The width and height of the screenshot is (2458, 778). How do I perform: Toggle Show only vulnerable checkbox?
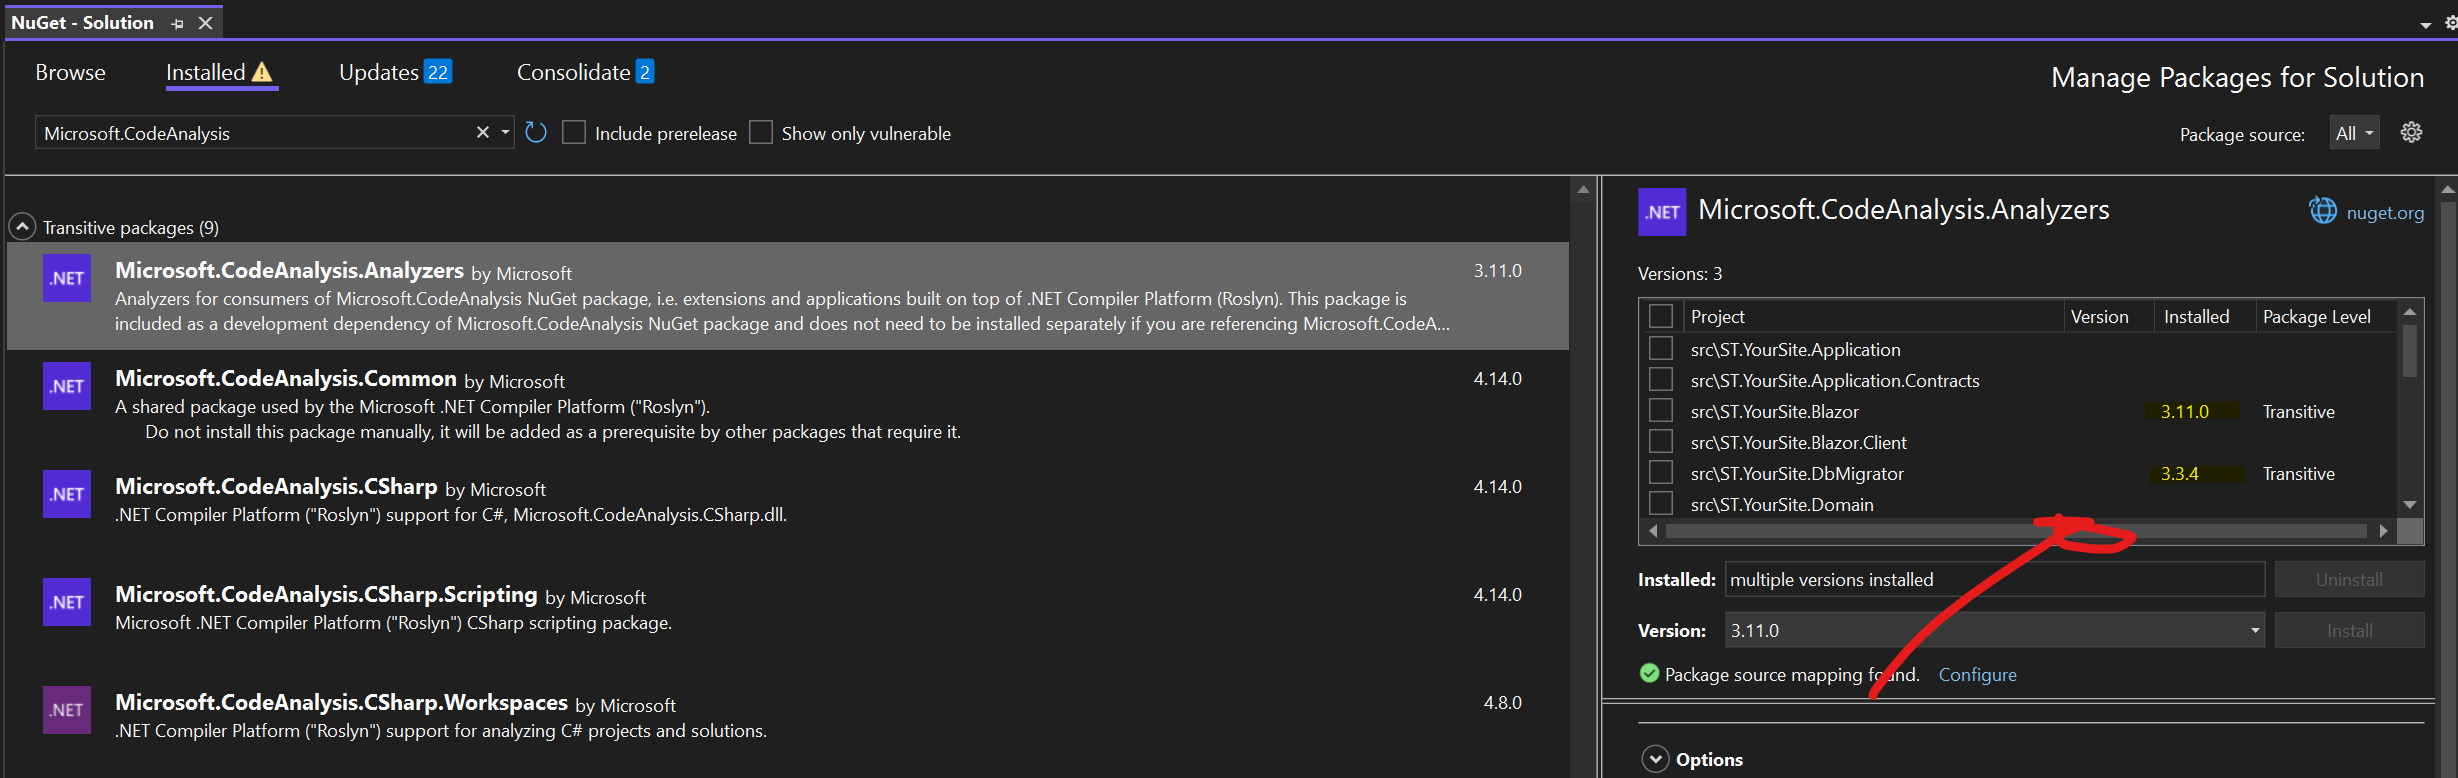tap(761, 132)
